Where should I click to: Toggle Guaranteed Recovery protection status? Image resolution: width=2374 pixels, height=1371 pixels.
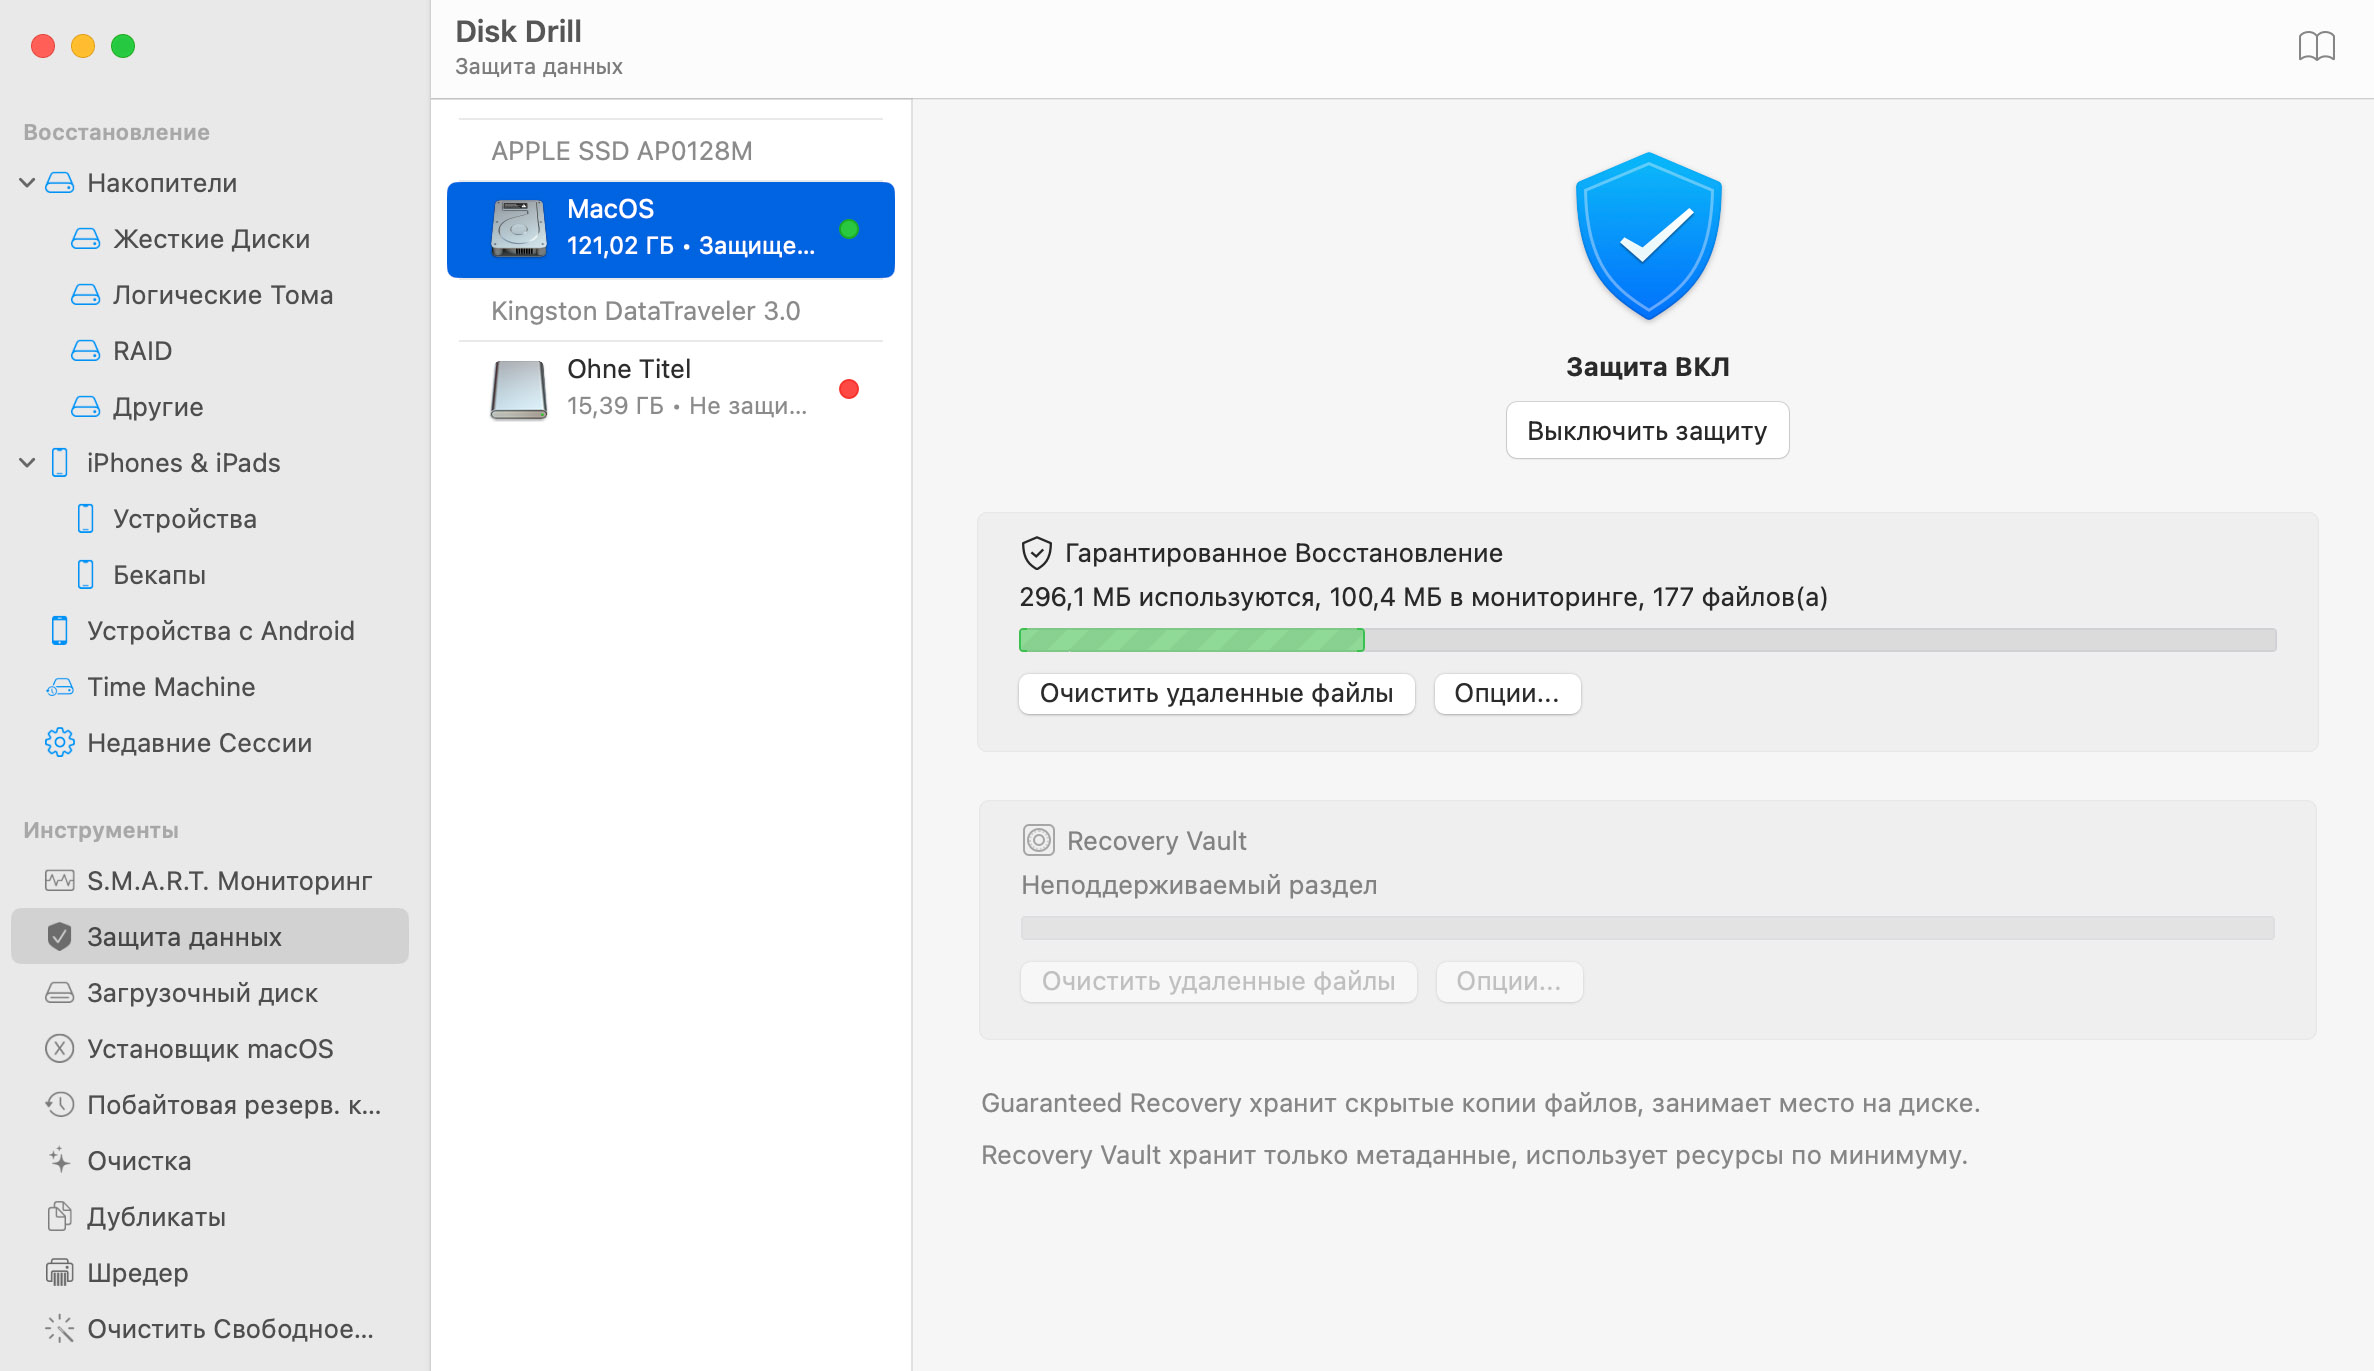[1646, 429]
